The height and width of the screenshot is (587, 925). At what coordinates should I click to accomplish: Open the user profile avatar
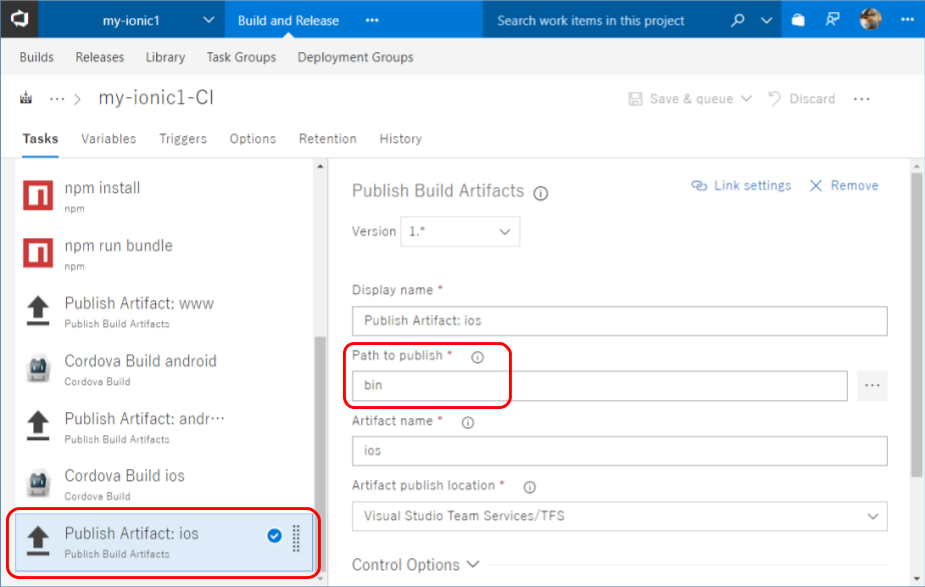point(870,19)
